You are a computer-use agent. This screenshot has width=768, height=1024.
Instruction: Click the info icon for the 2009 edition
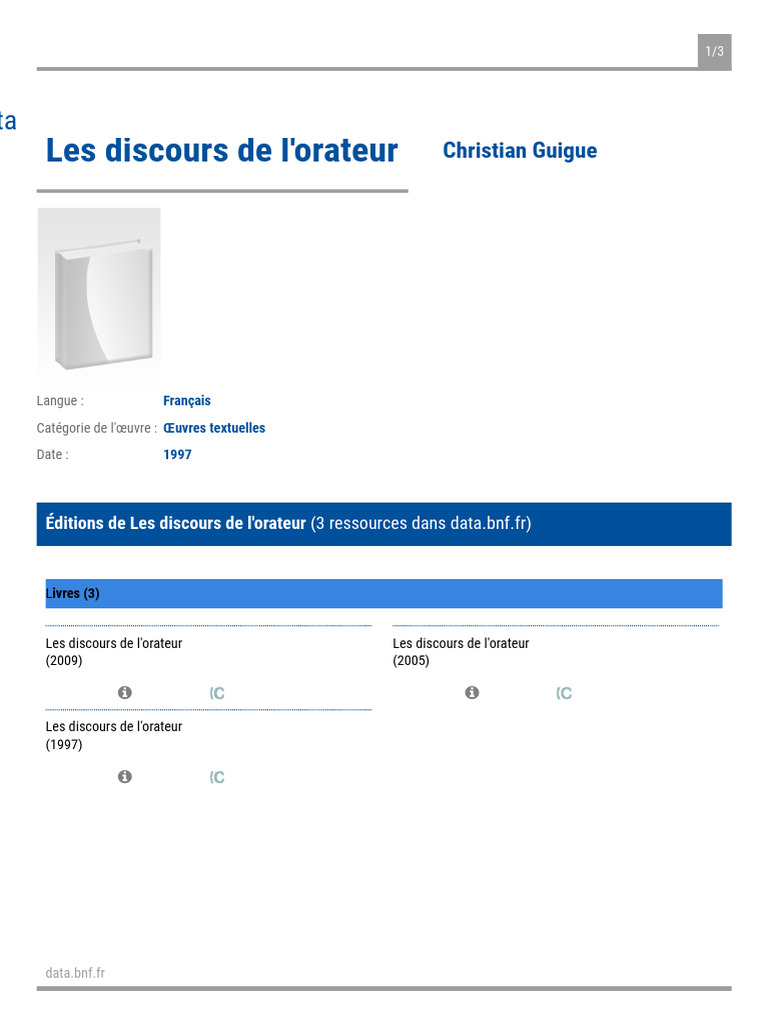click(125, 693)
